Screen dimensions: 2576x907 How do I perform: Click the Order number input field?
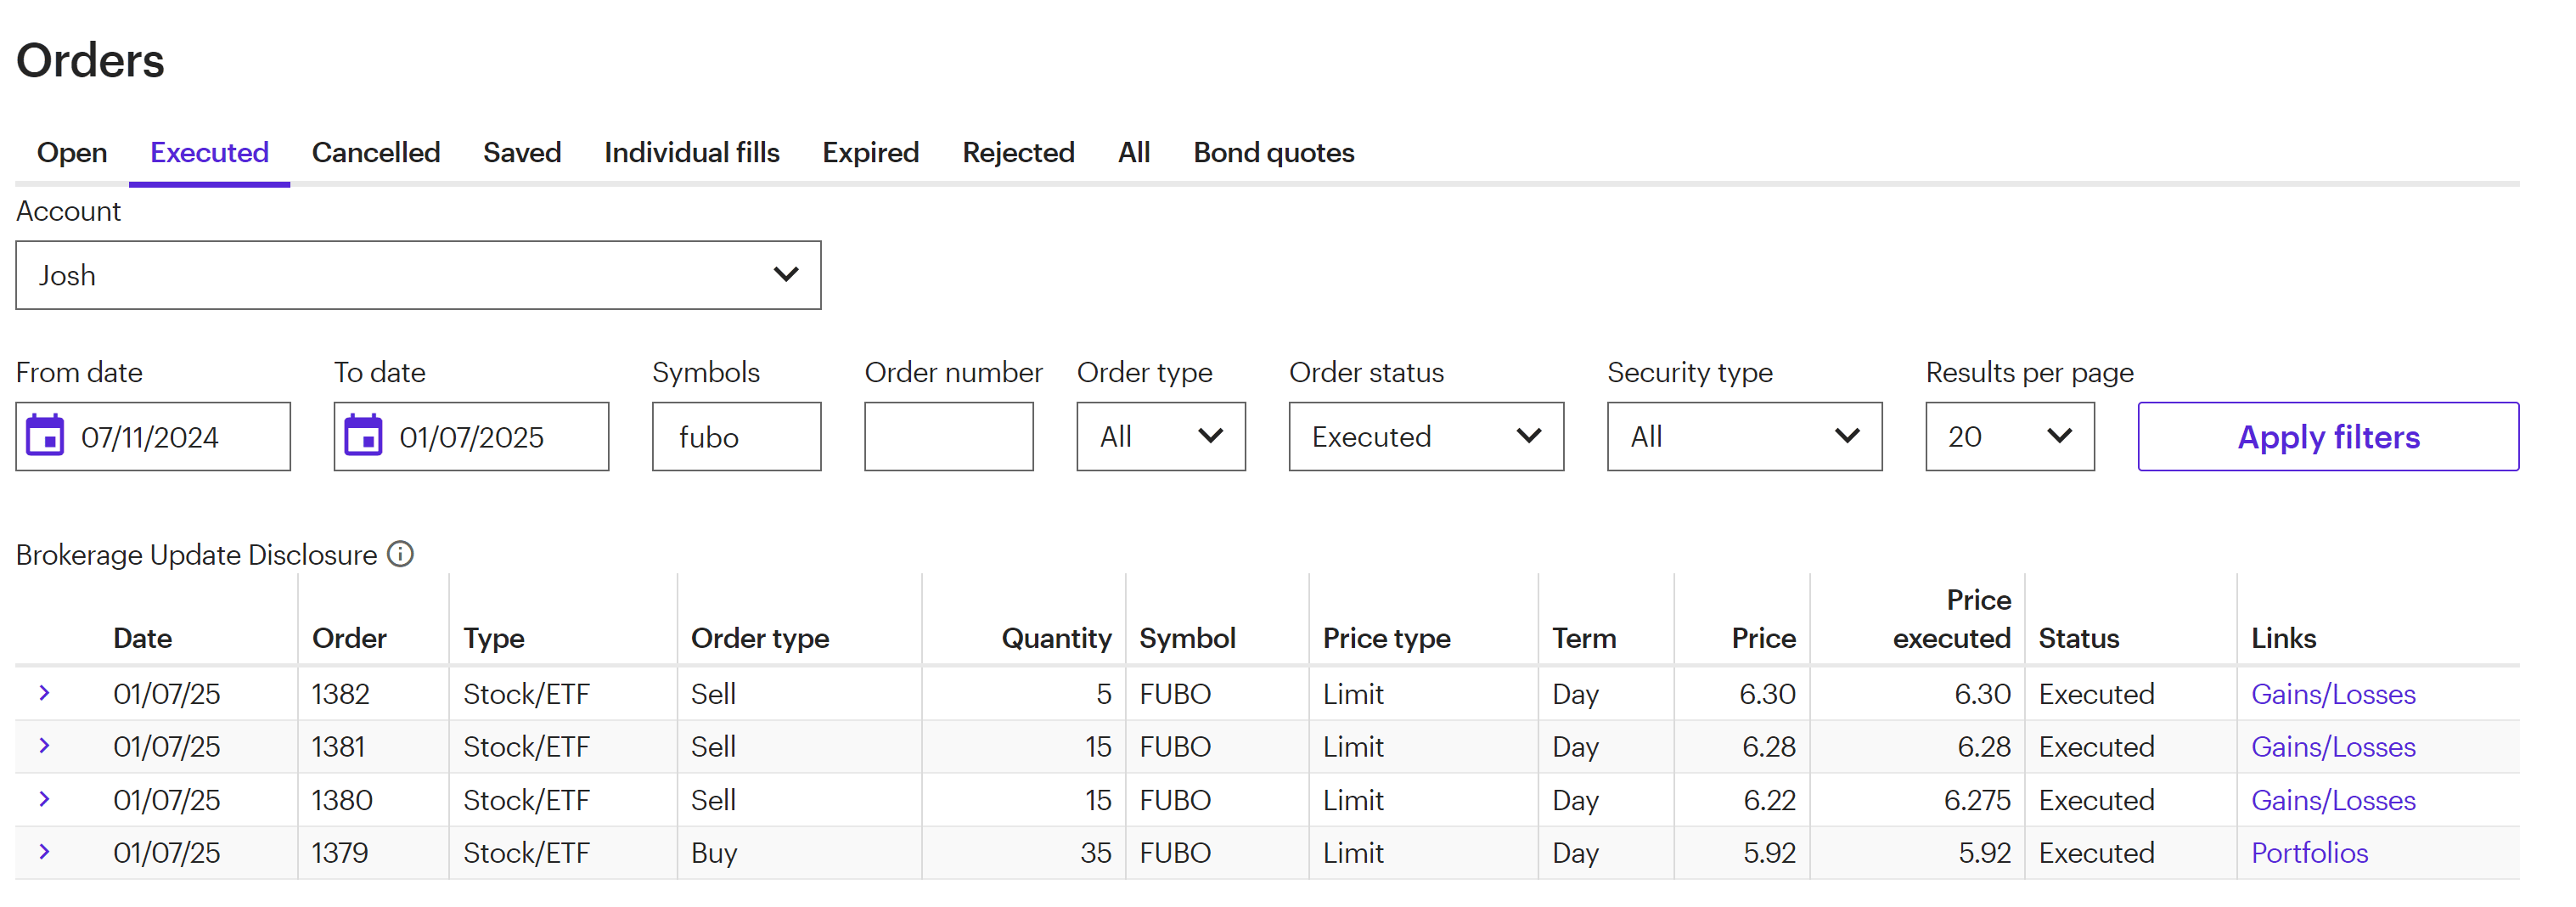tap(948, 437)
